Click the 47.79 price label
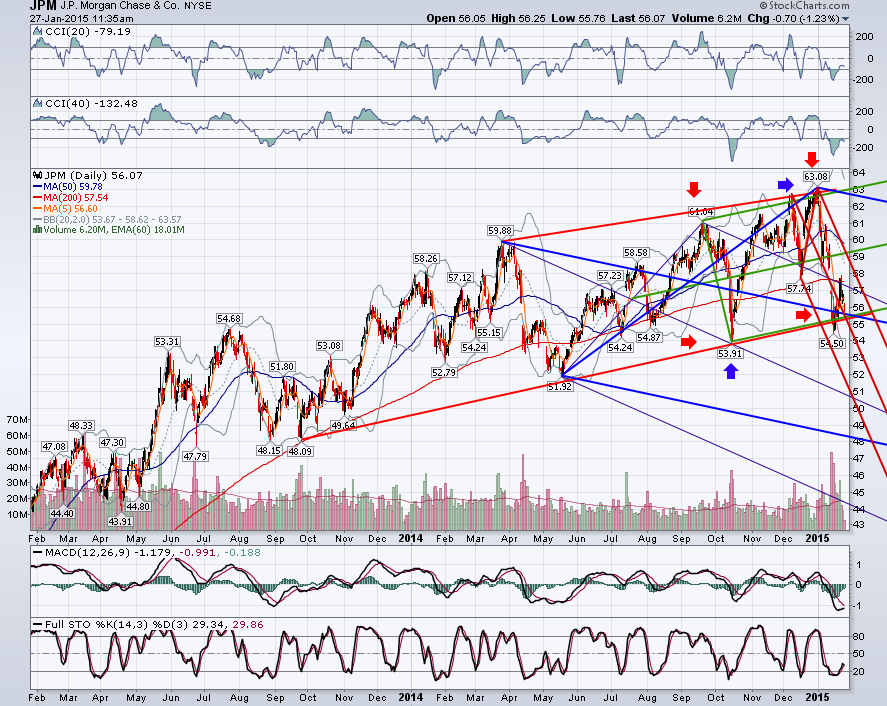 coord(195,456)
